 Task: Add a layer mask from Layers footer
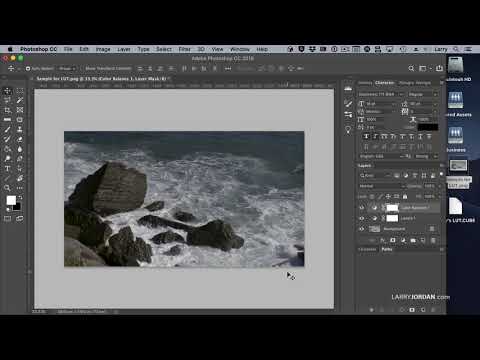[393, 240]
